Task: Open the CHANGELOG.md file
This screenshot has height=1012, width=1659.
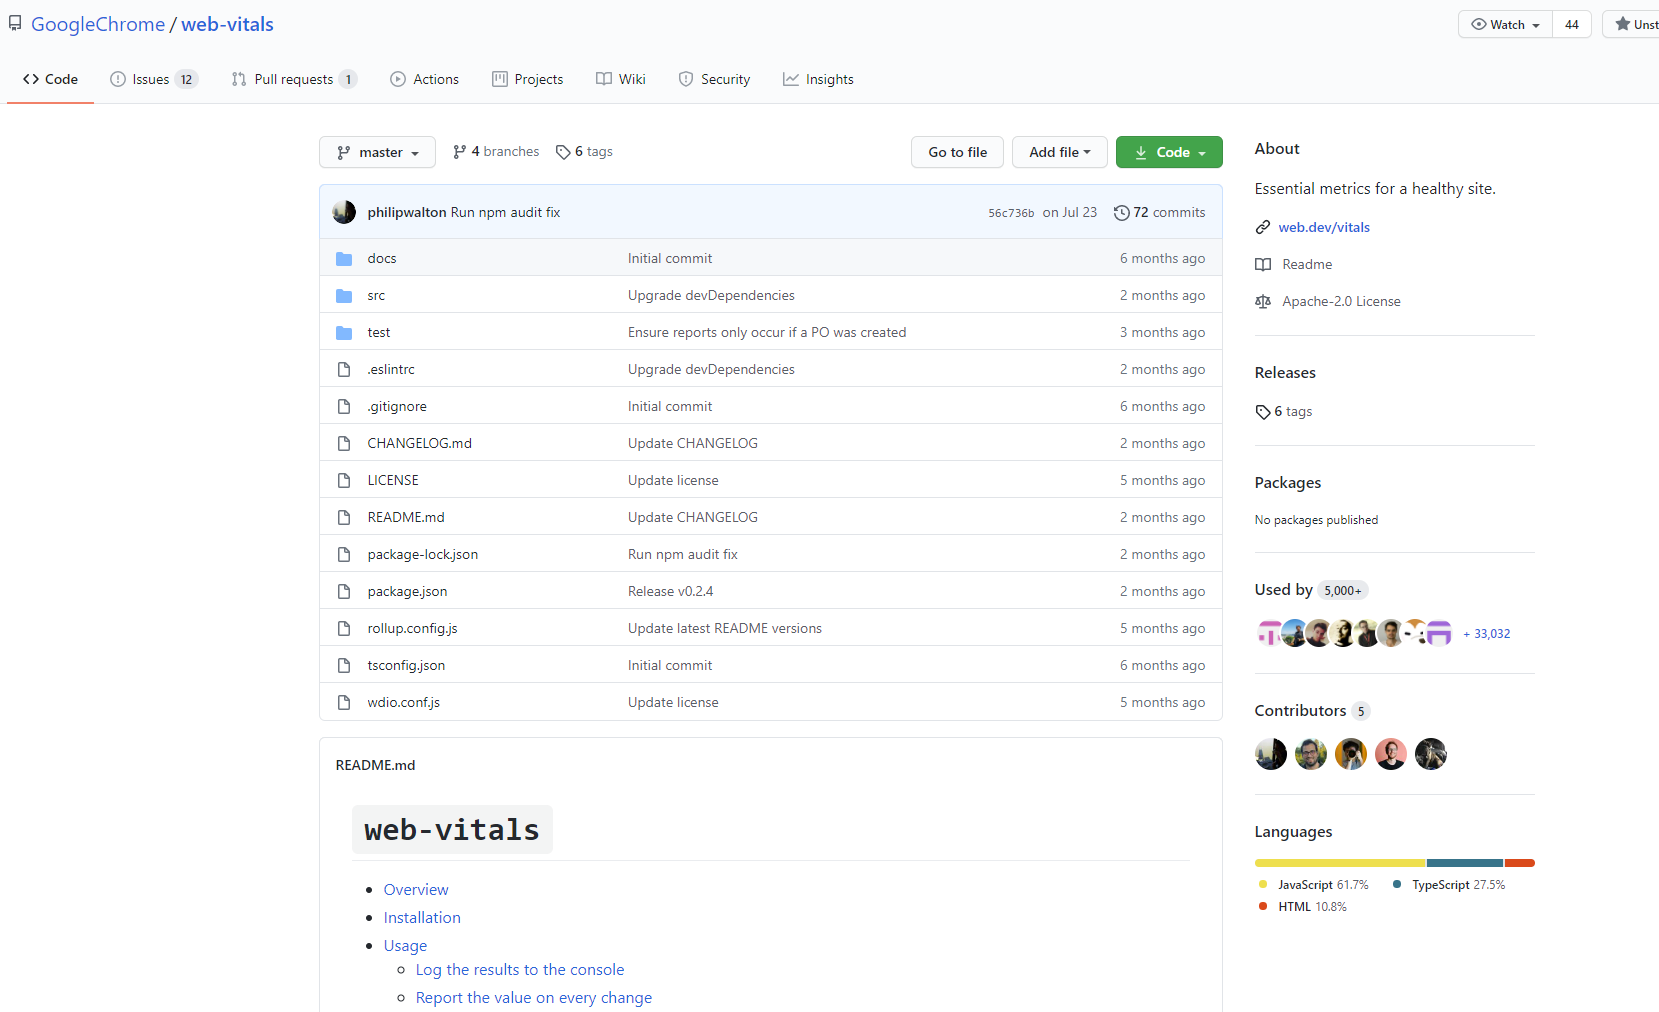Action: (x=419, y=443)
